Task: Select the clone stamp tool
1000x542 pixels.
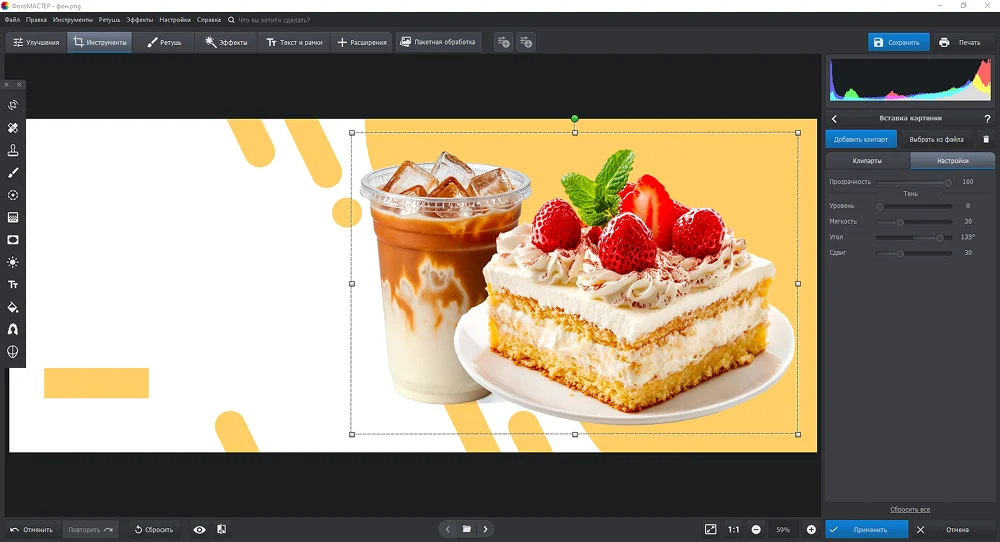Action: (x=13, y=150)
